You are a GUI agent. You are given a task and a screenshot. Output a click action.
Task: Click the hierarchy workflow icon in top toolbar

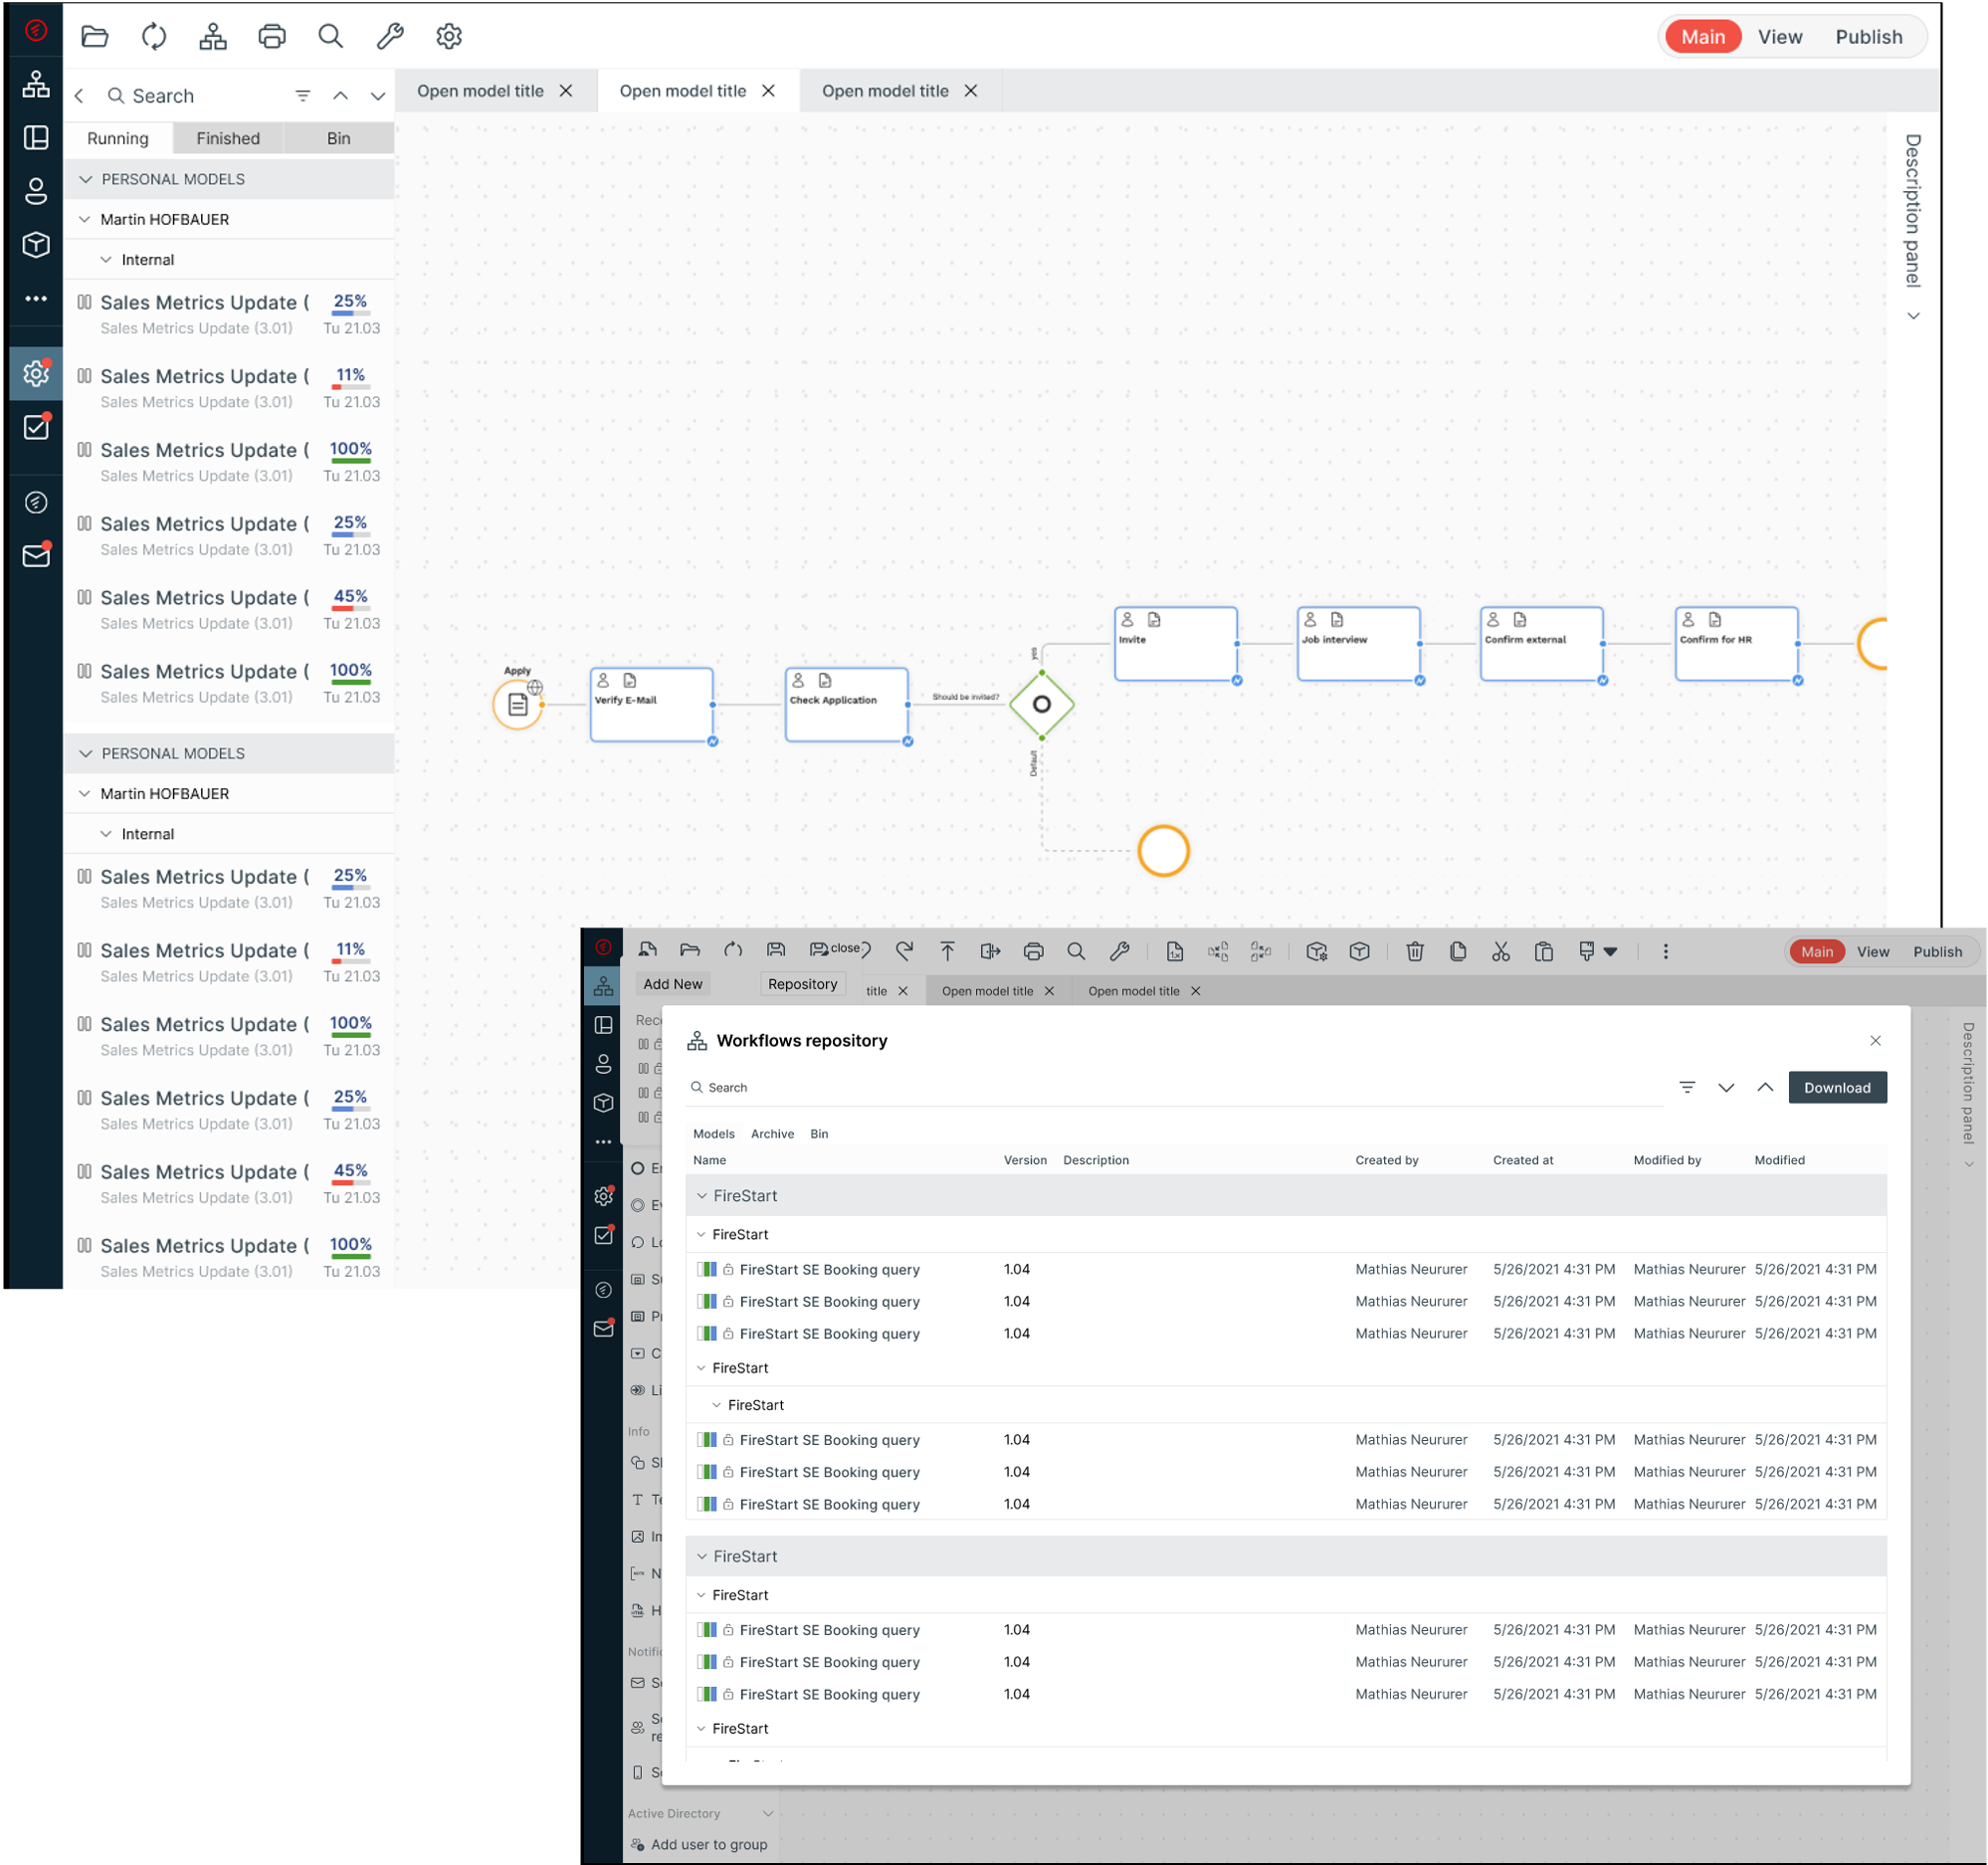[213, 37]
